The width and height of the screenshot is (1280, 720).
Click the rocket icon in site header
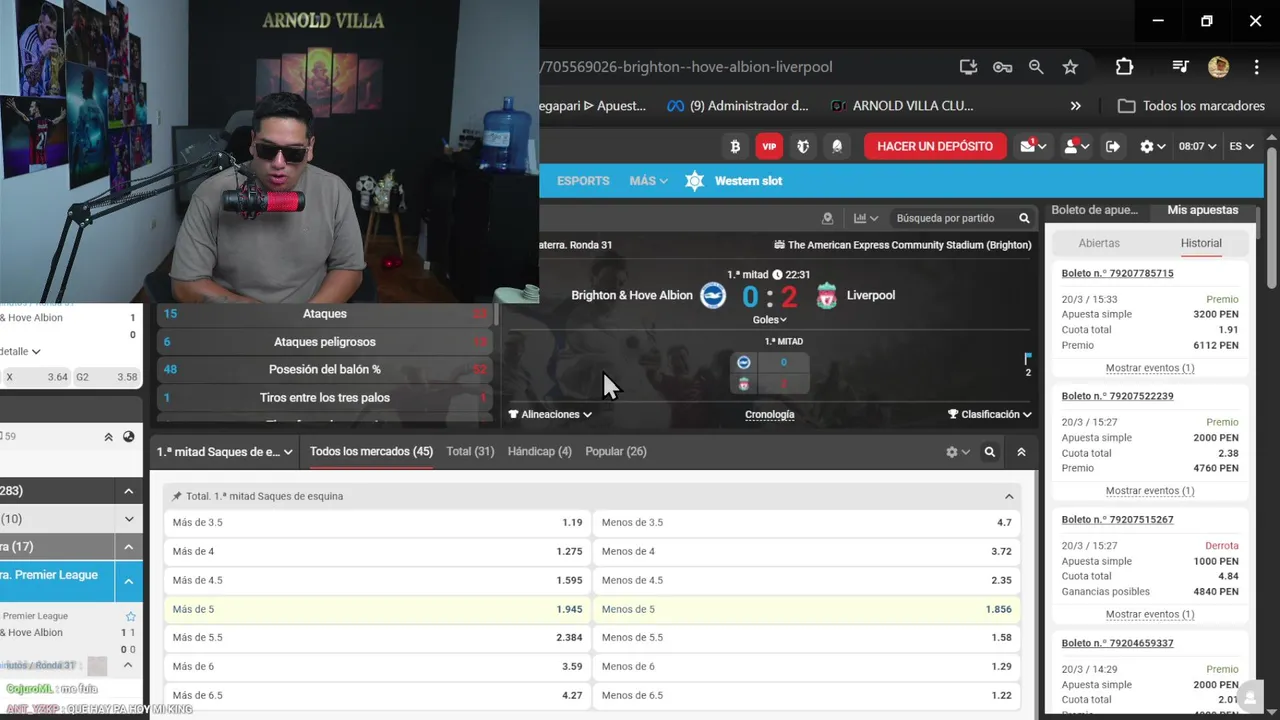tap(837, 146)
